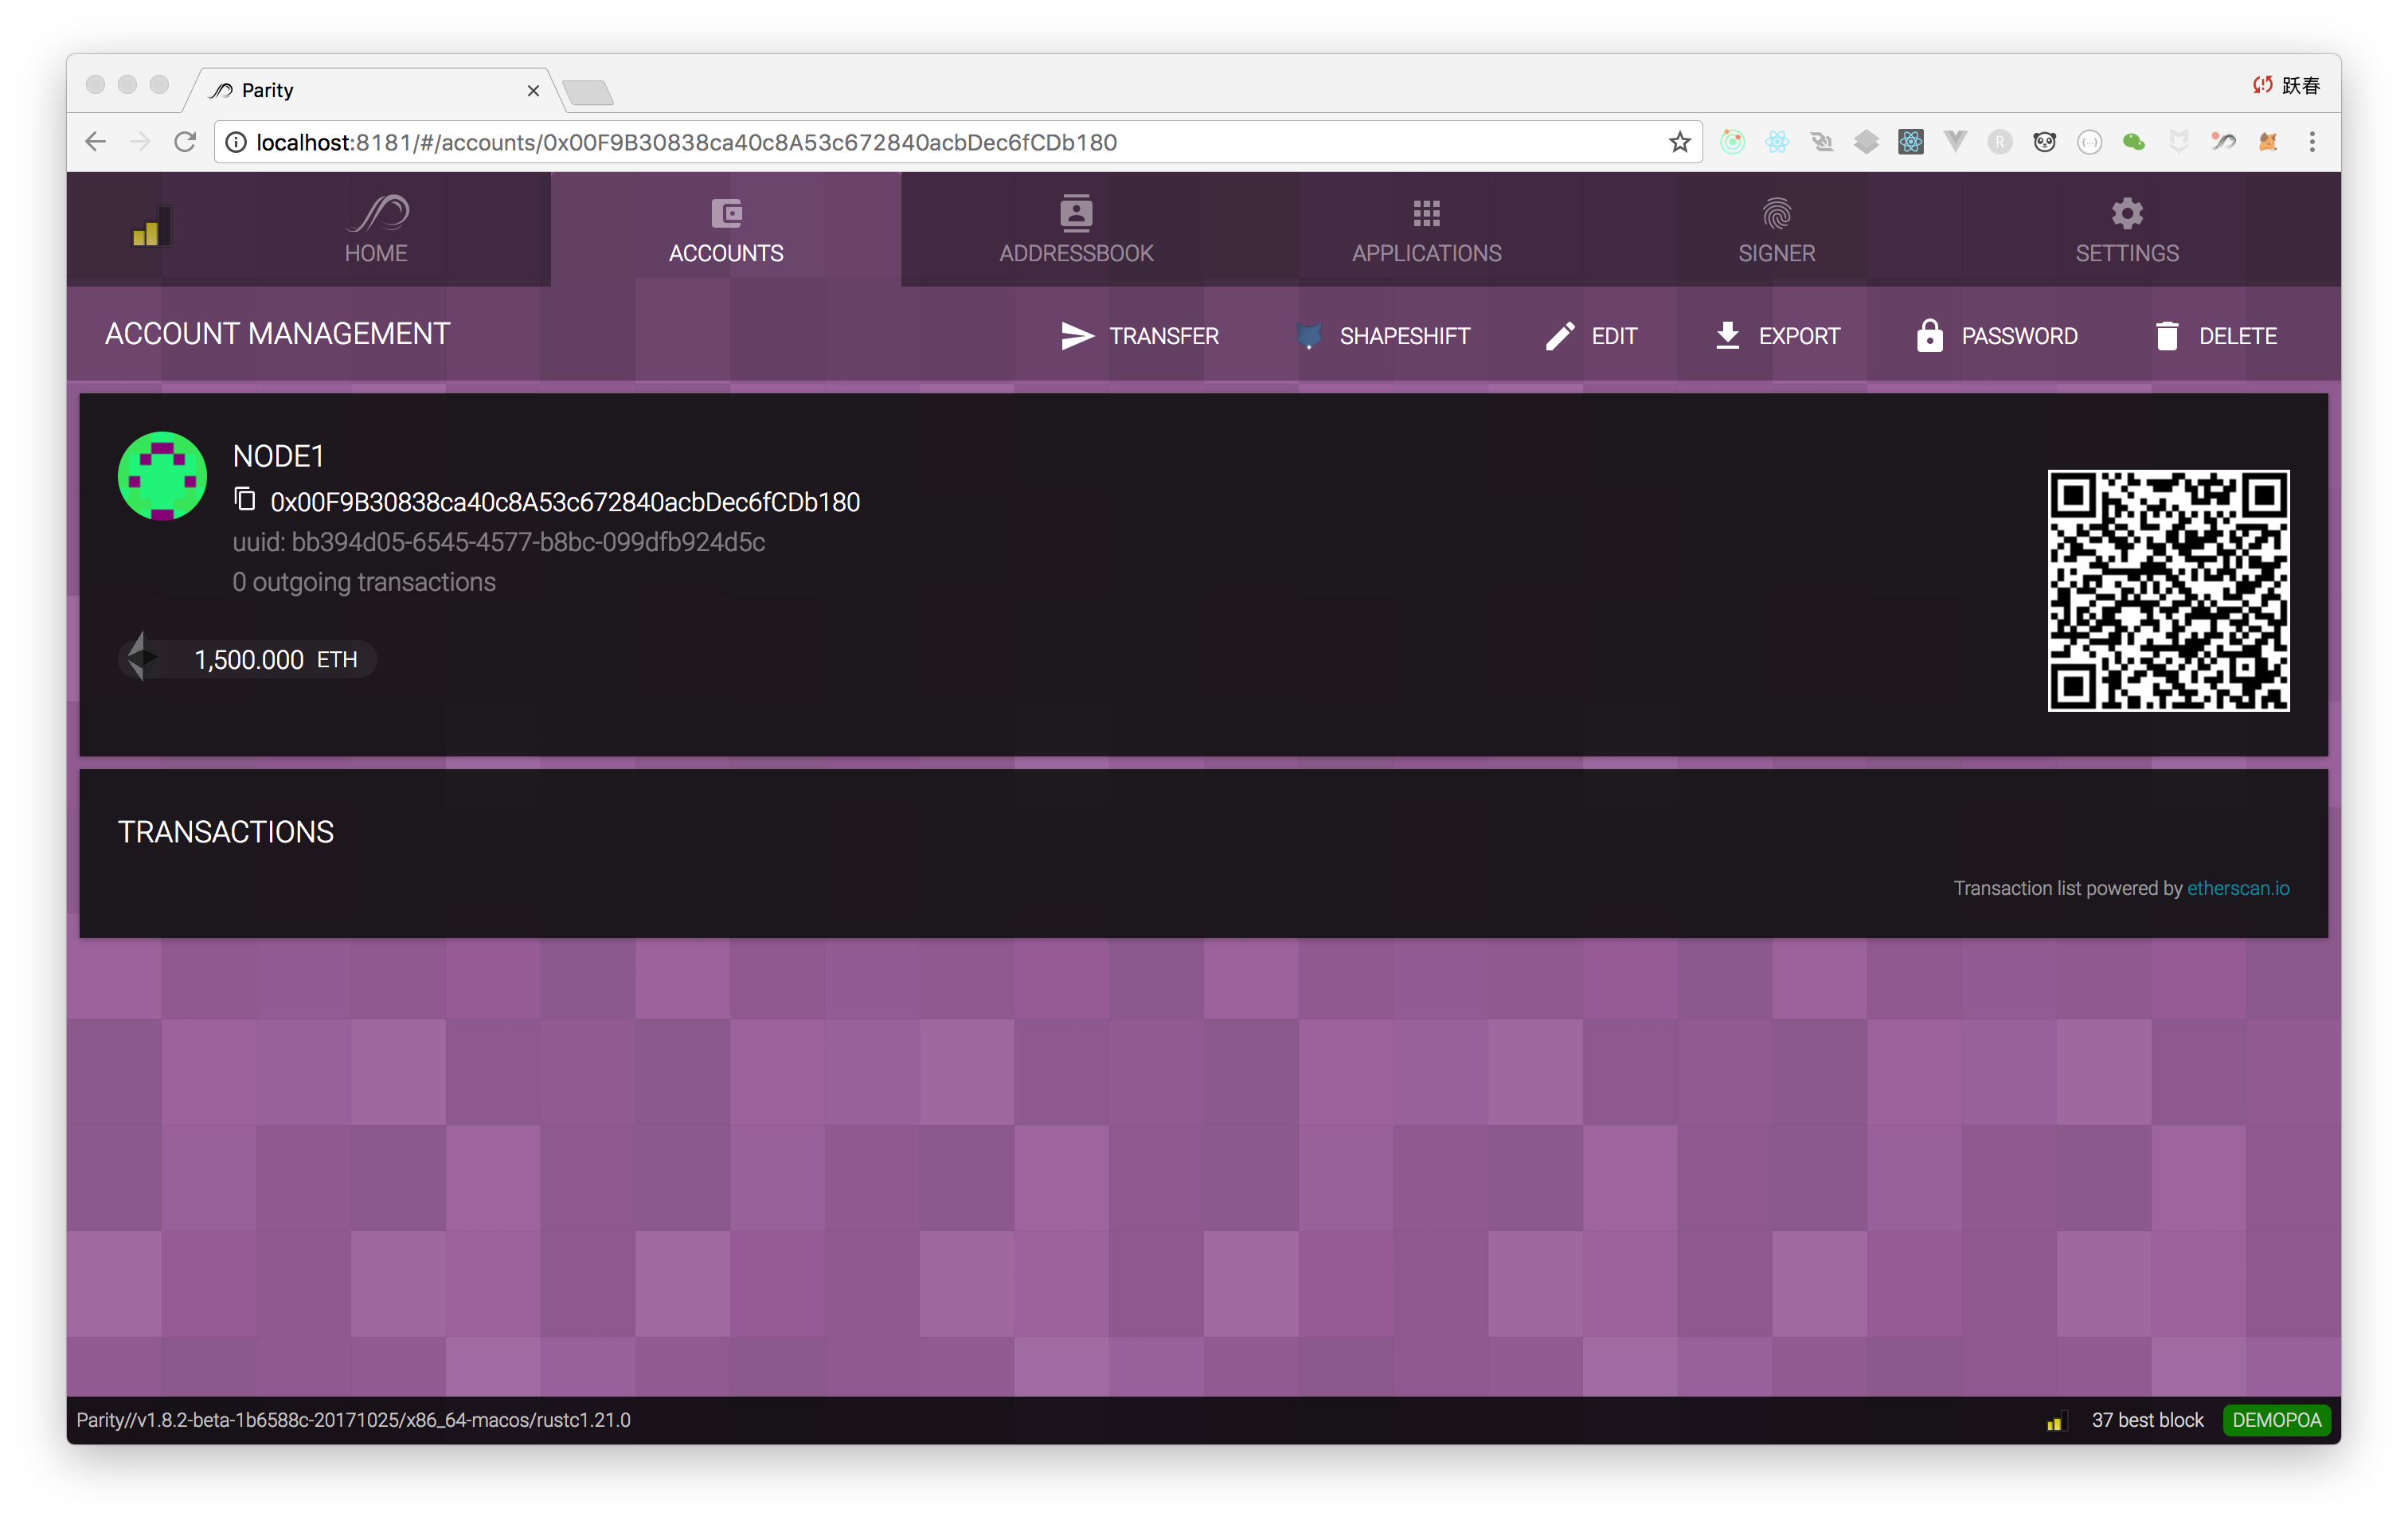Image resolution: width=2408 pixels, height=1524 pixels.
Task: Click the curly braces JSON extension icon
Action: click(2089, 142)
